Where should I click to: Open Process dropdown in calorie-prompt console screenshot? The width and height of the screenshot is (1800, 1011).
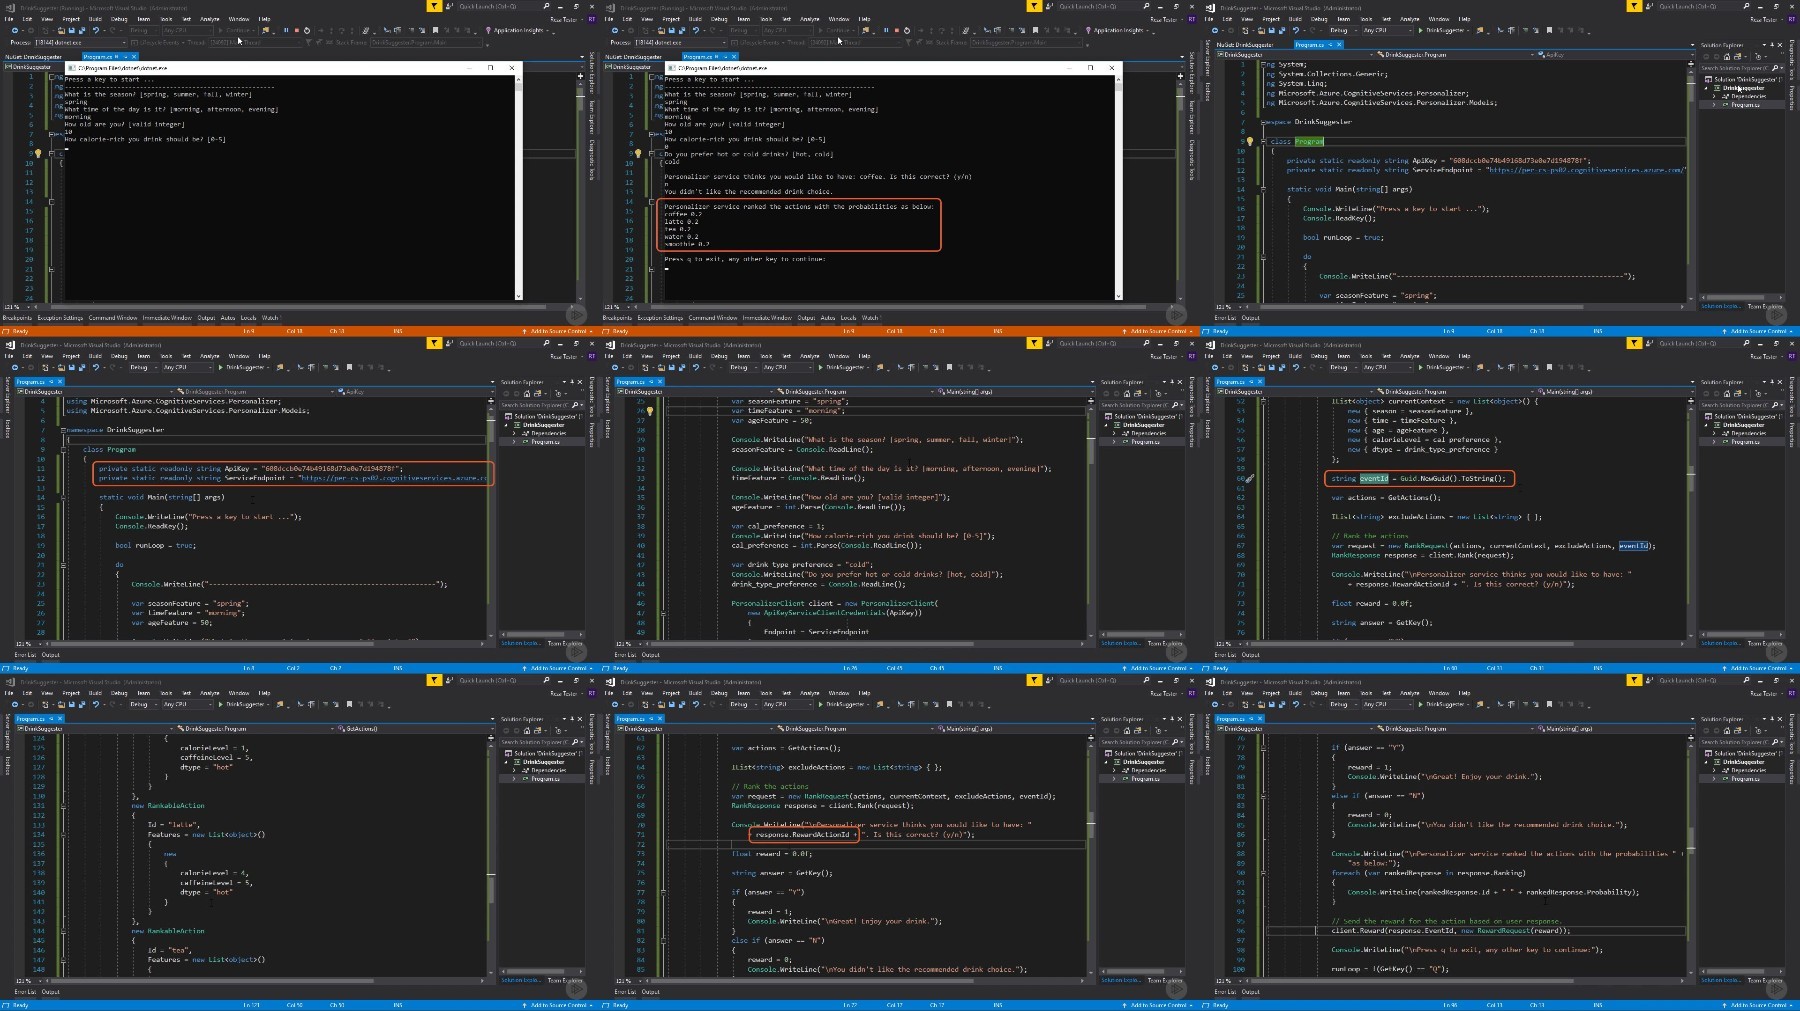[x=80, y=43]
